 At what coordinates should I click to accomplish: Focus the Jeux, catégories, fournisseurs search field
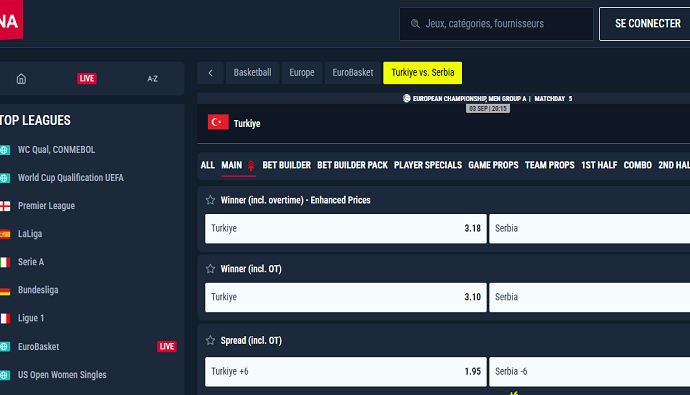pos(496,24)
